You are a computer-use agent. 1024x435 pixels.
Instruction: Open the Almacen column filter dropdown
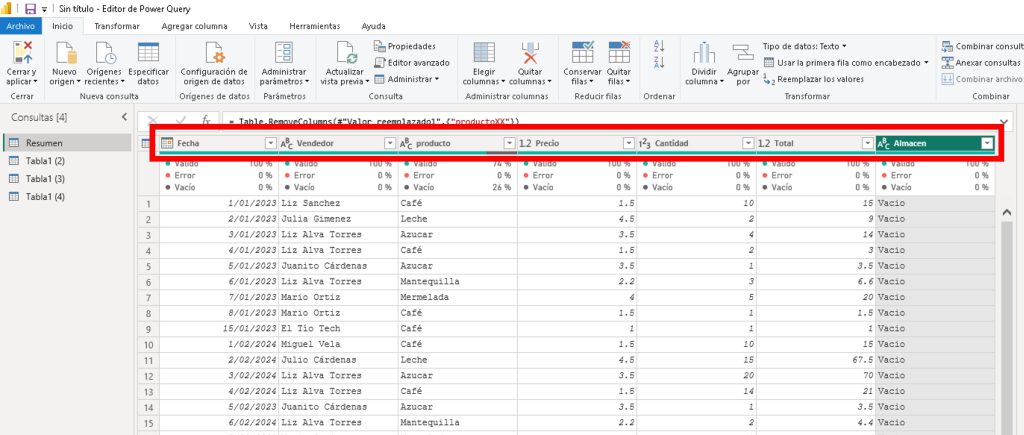tap(987, 144)
